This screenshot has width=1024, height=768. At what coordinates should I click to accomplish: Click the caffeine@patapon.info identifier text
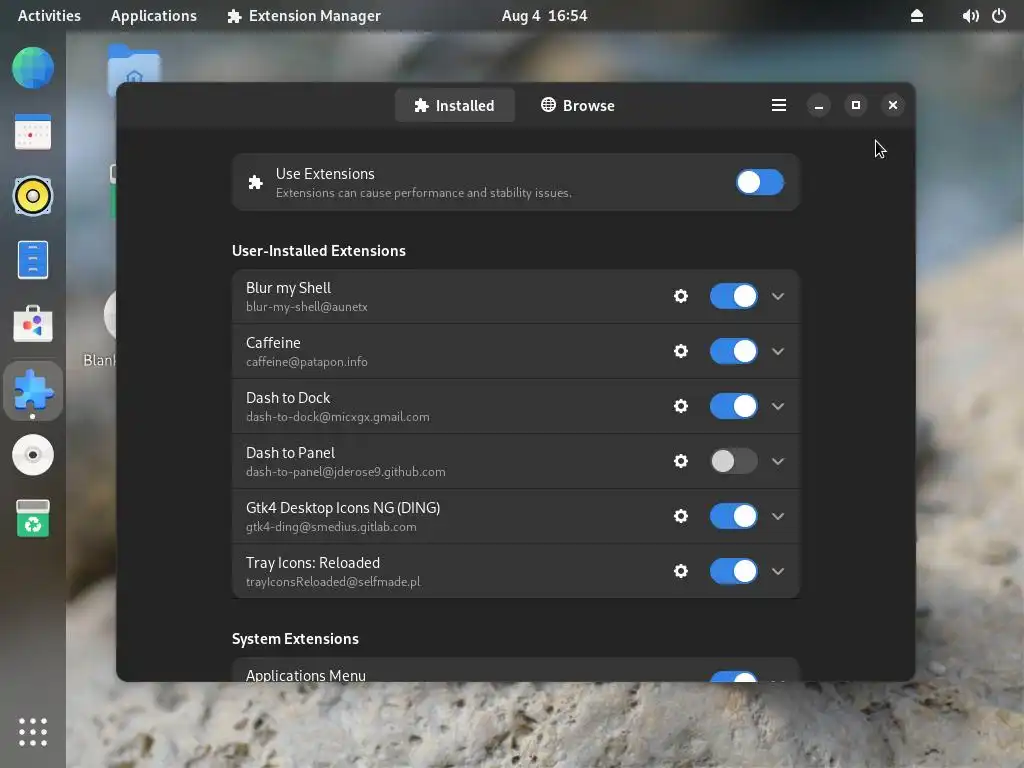coord(306,362)
